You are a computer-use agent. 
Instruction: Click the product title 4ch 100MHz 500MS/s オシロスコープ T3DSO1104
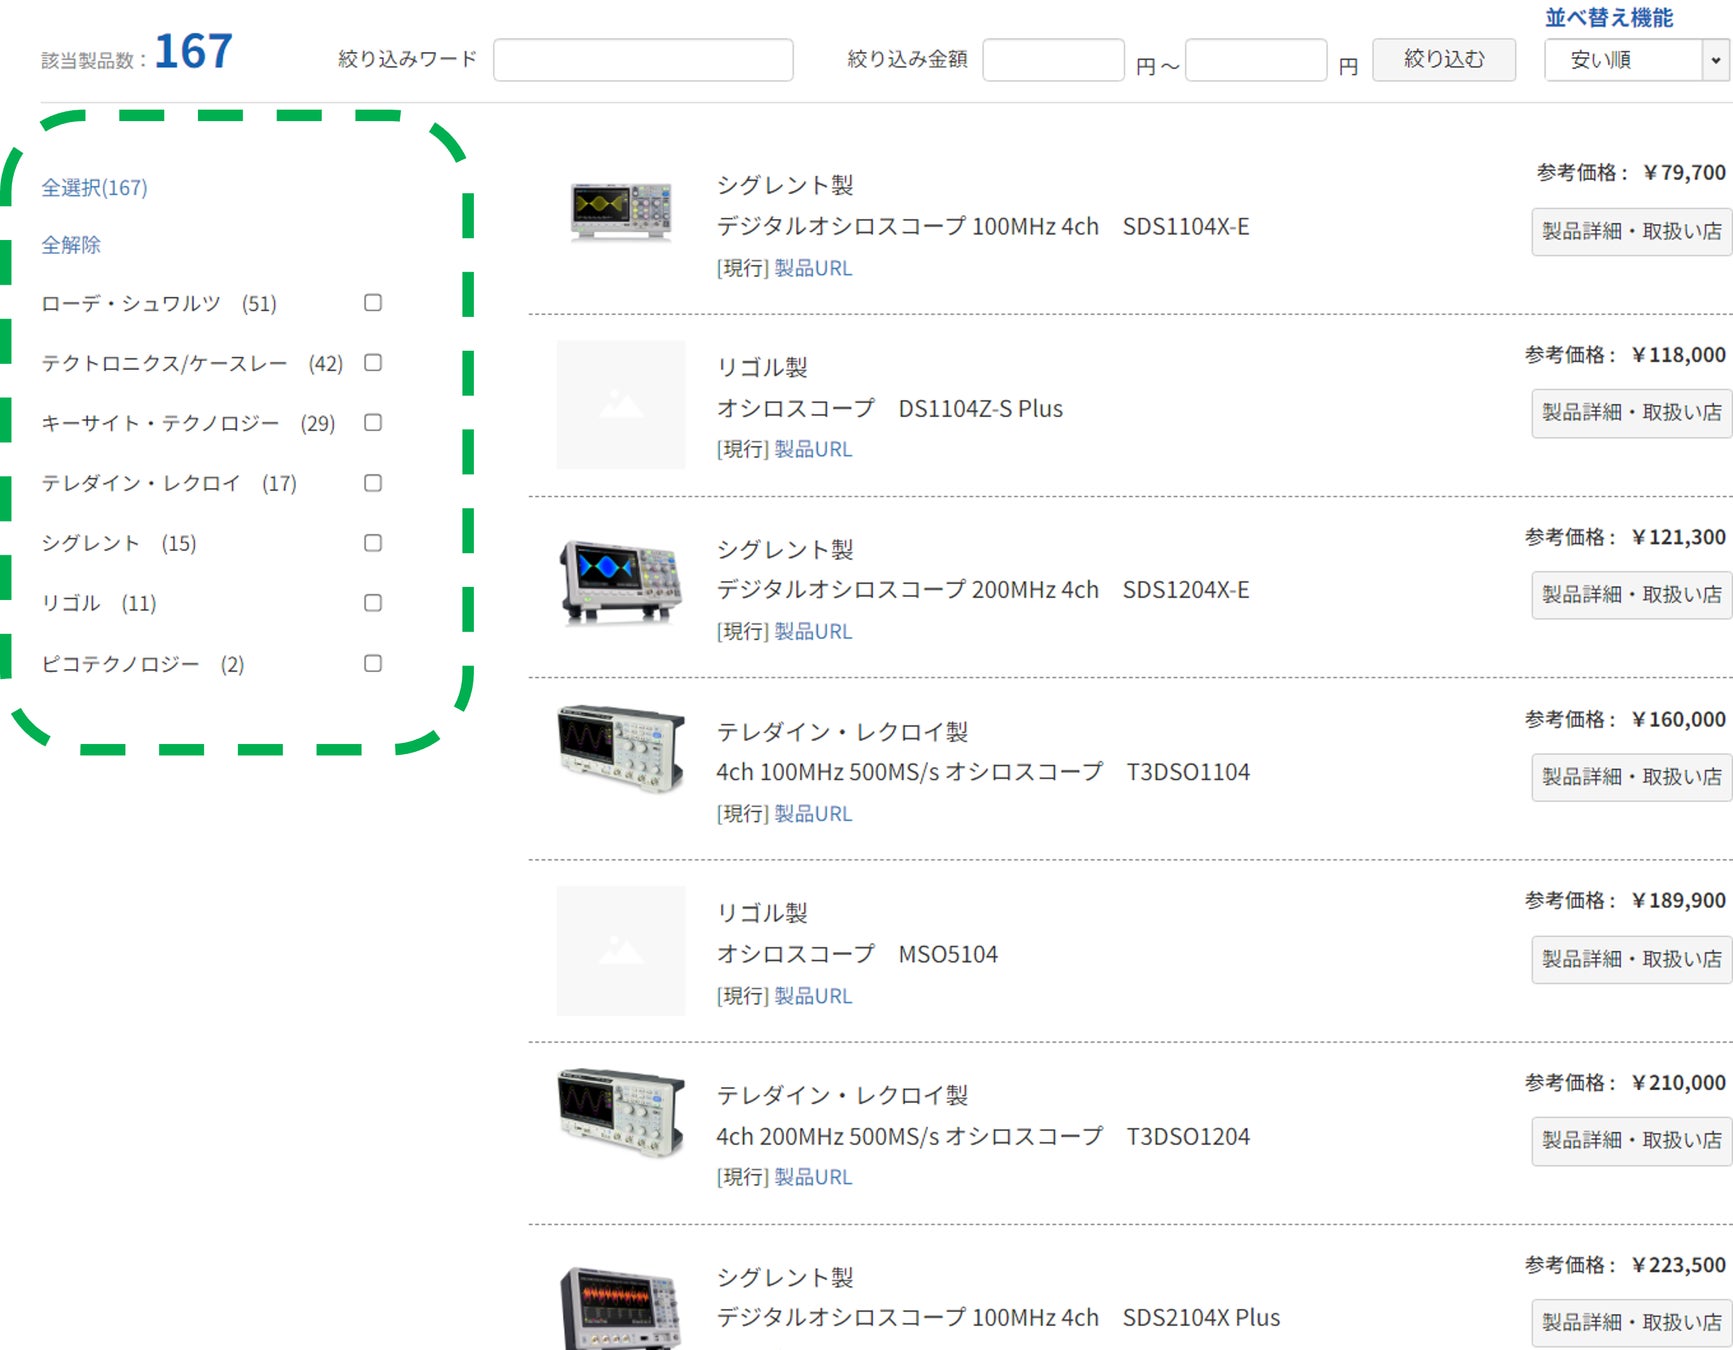coord(983,772)
